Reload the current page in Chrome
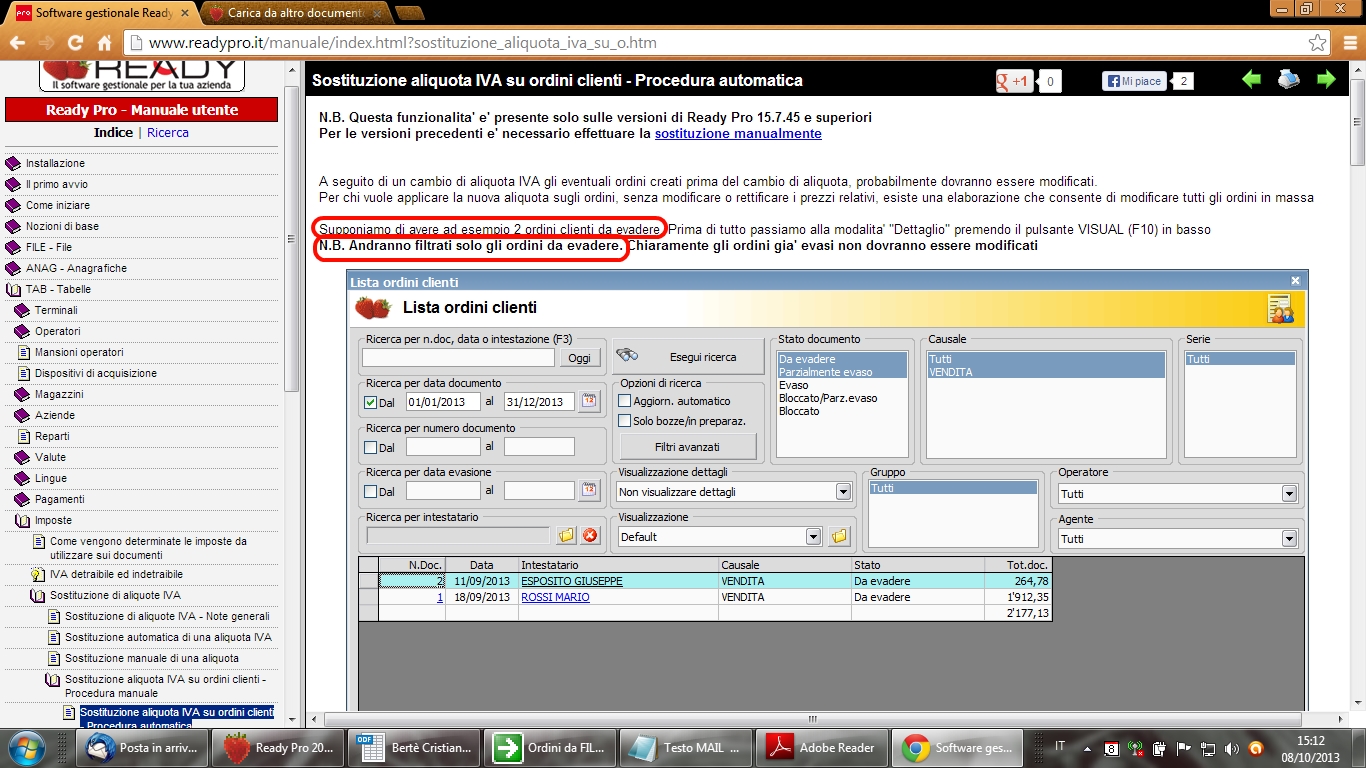The height and width of the screenshot is (768, 1366). click(75, 44)
